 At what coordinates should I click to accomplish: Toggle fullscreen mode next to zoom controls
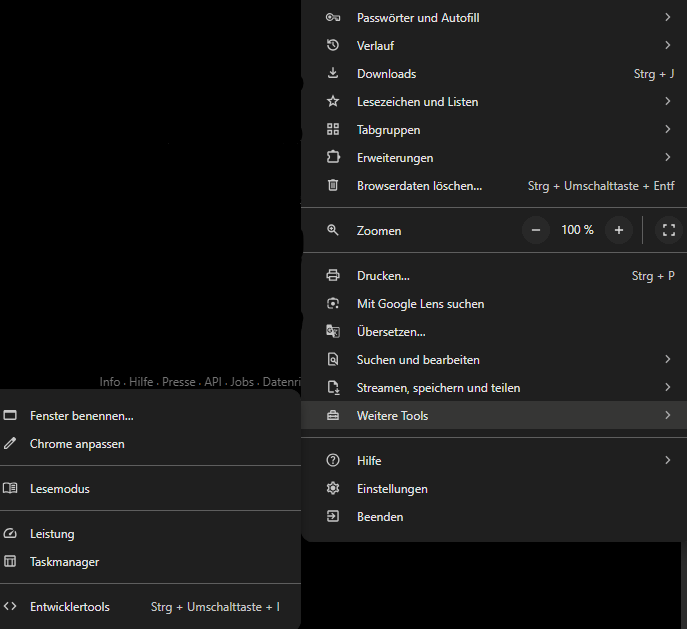(669, 230)
